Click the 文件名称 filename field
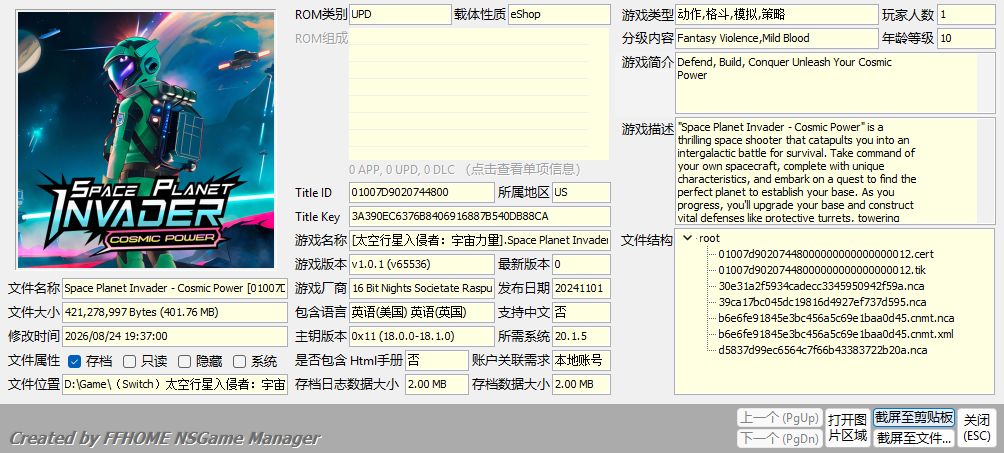1004x453 pixels. 175,288
